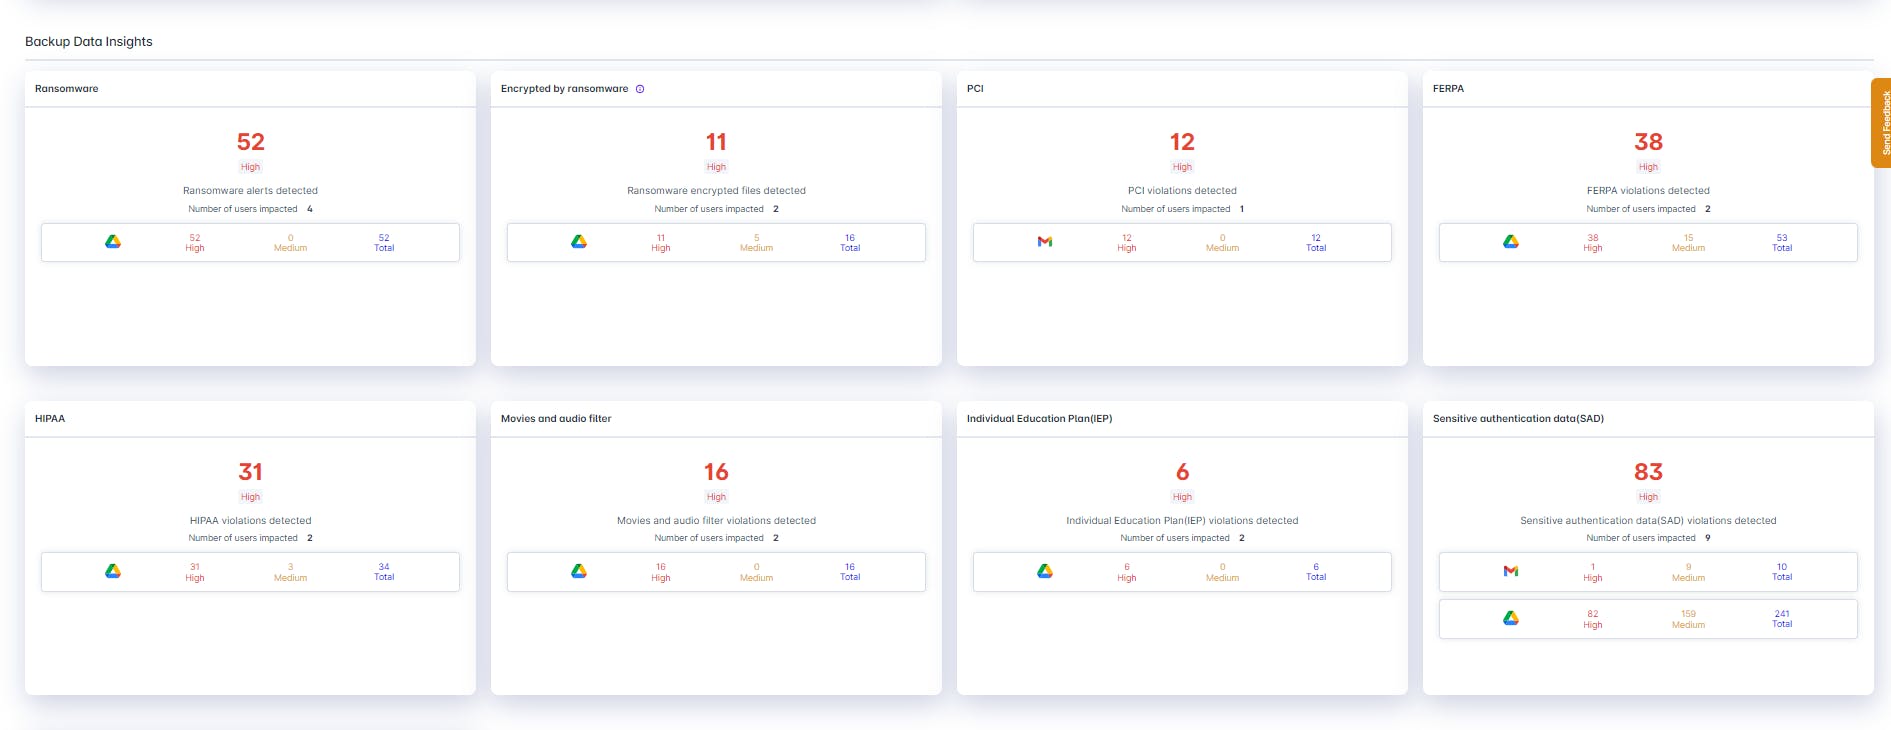Viewport: 1891px width, 730px height.
Task: Click Google Drive icon in Sensitive authentication data card
Action: tap(1511, 618)
